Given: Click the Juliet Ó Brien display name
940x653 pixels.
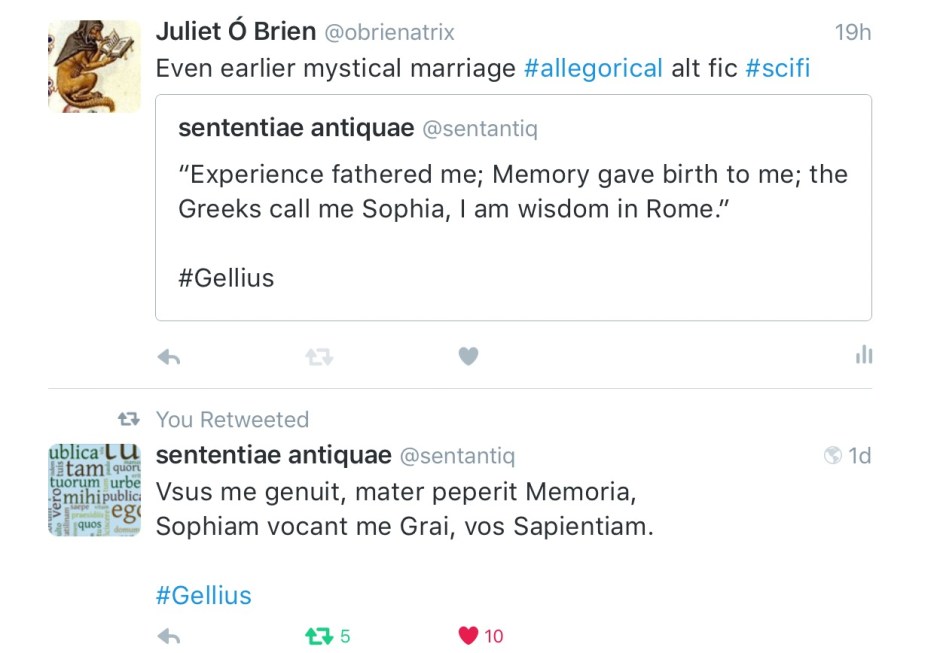Looking at the screenshot, I should coord(236,32).
